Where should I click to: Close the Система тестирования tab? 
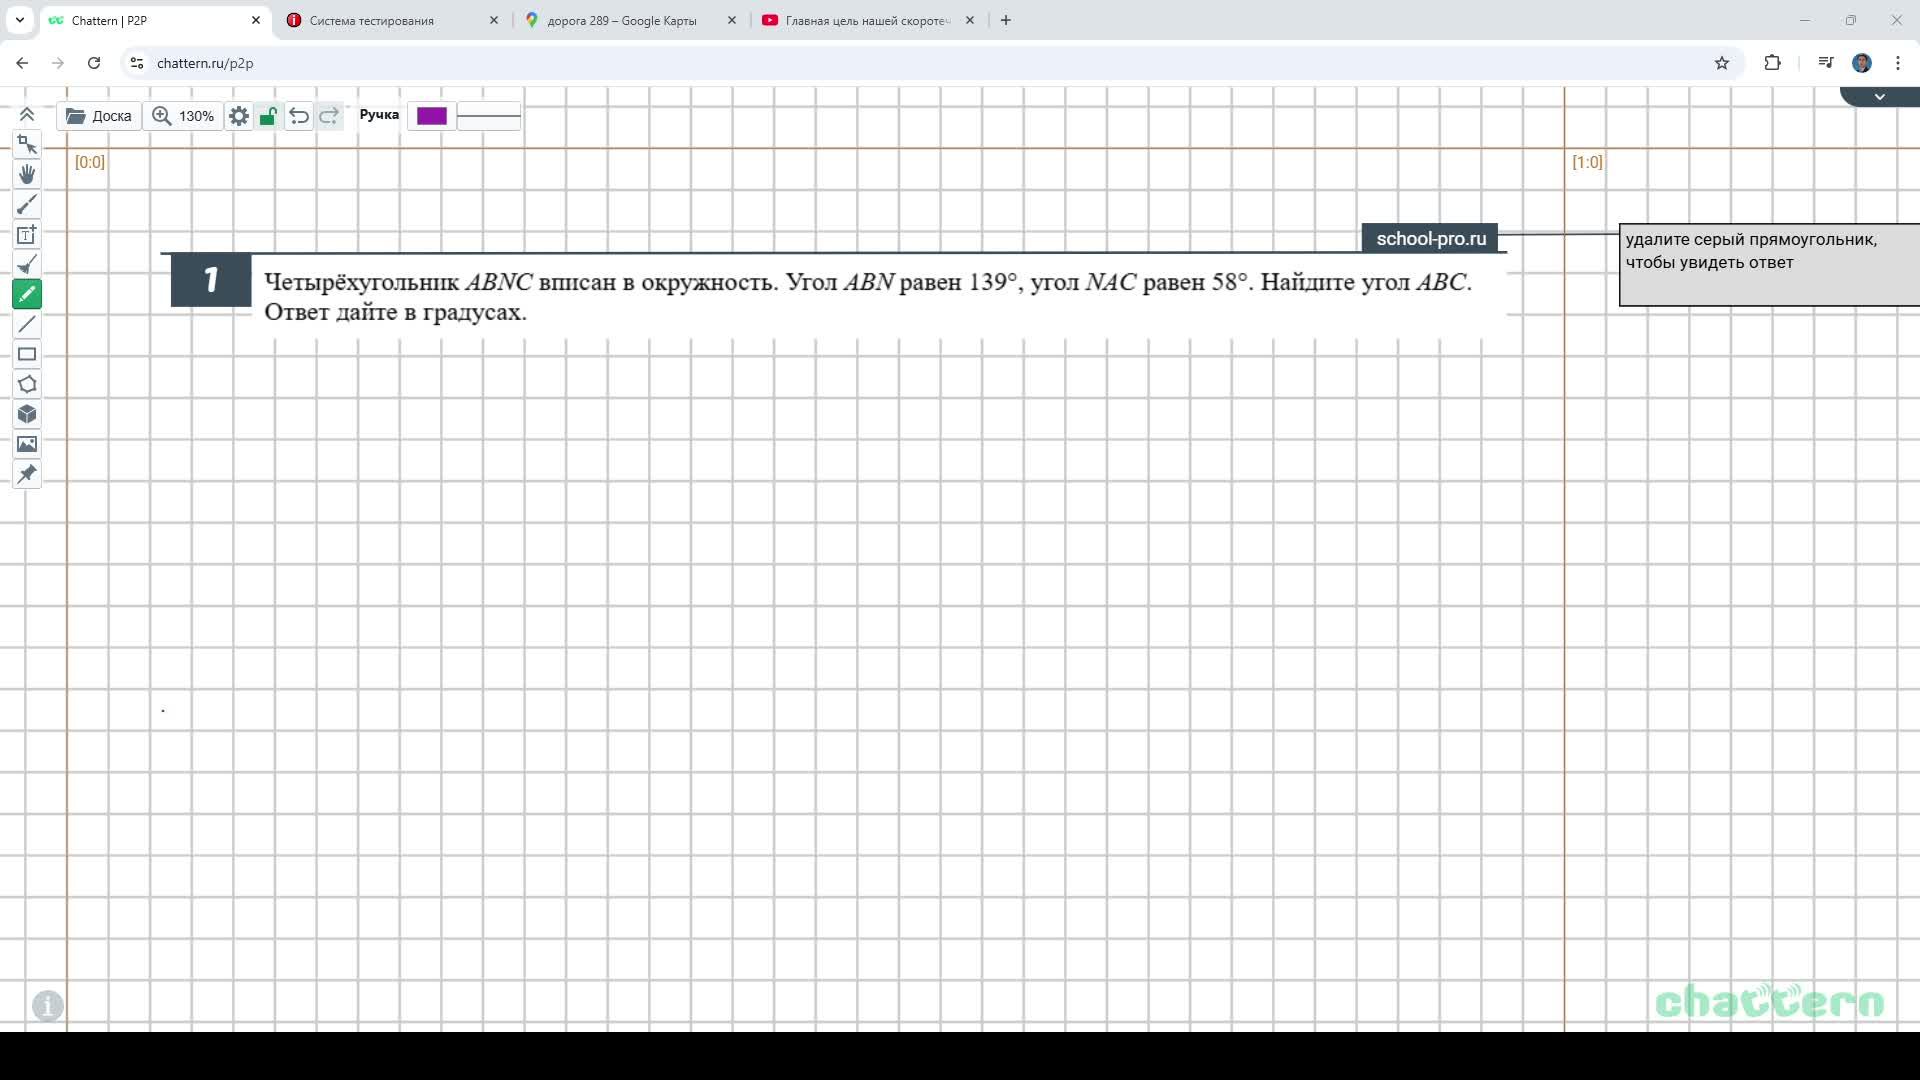click(494, 20)
